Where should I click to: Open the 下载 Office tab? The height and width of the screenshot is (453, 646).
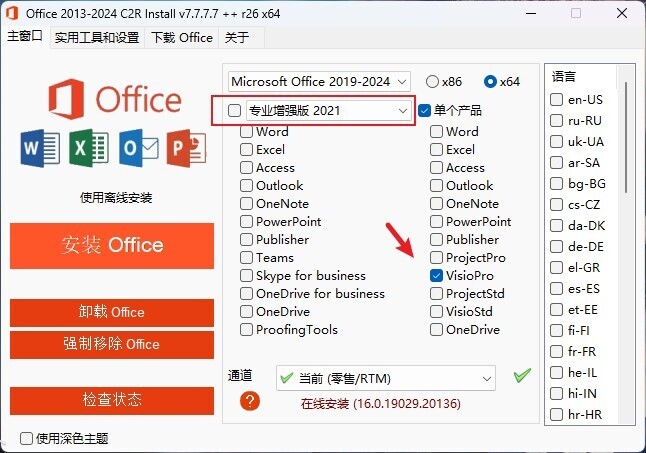point(182,38)
